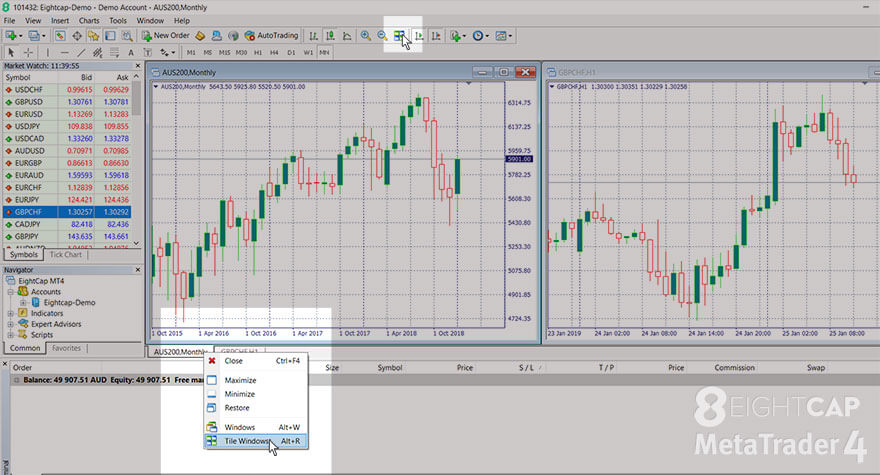This screenshot has width=880, height=475.
Task: Select the Equidistant Channel tool
Action: click(x=98, y=53)
